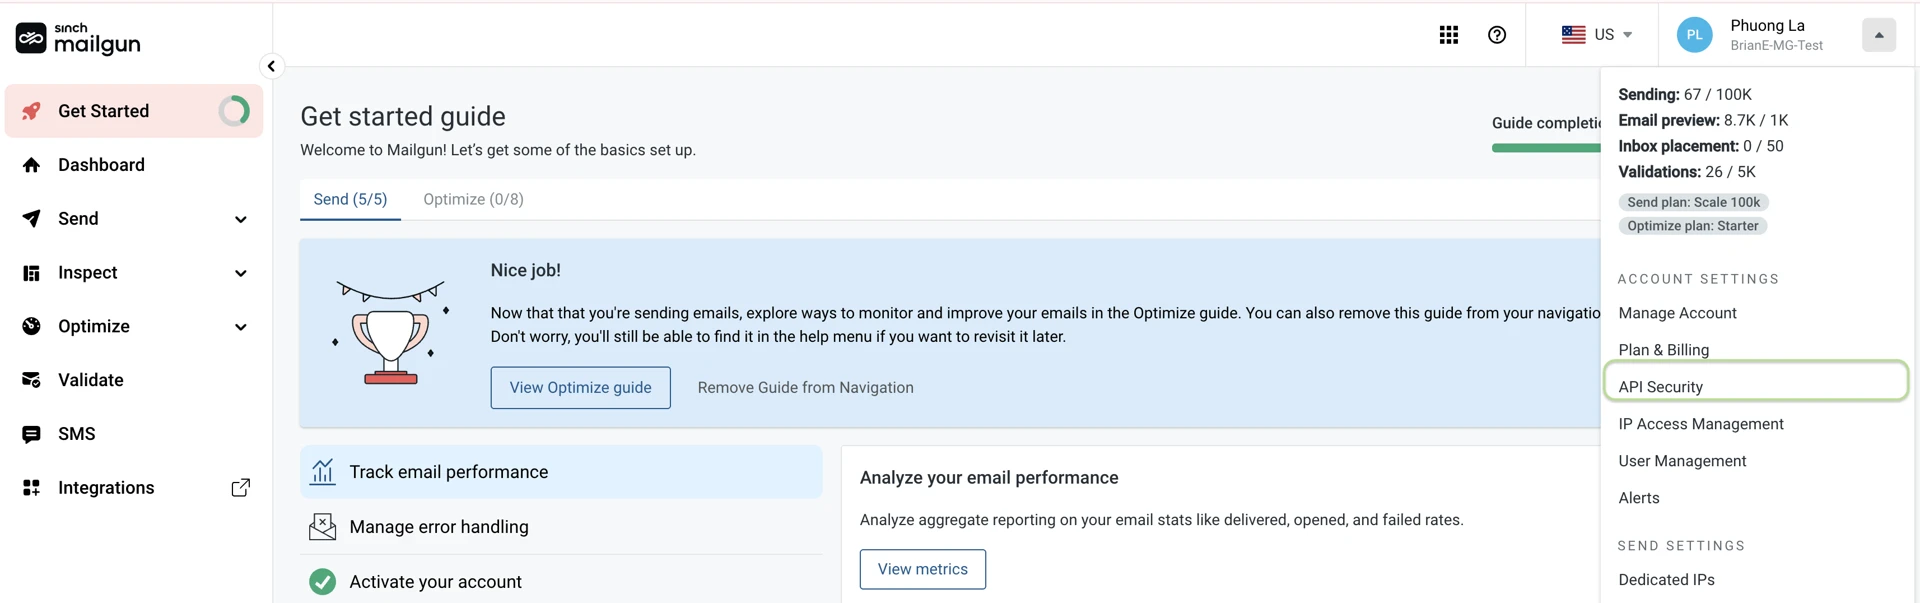Image resolution: width=1920 pixels, height=603 pixels.
Task: Open the US region dropdown
Action: click(x=1597, y=35)
